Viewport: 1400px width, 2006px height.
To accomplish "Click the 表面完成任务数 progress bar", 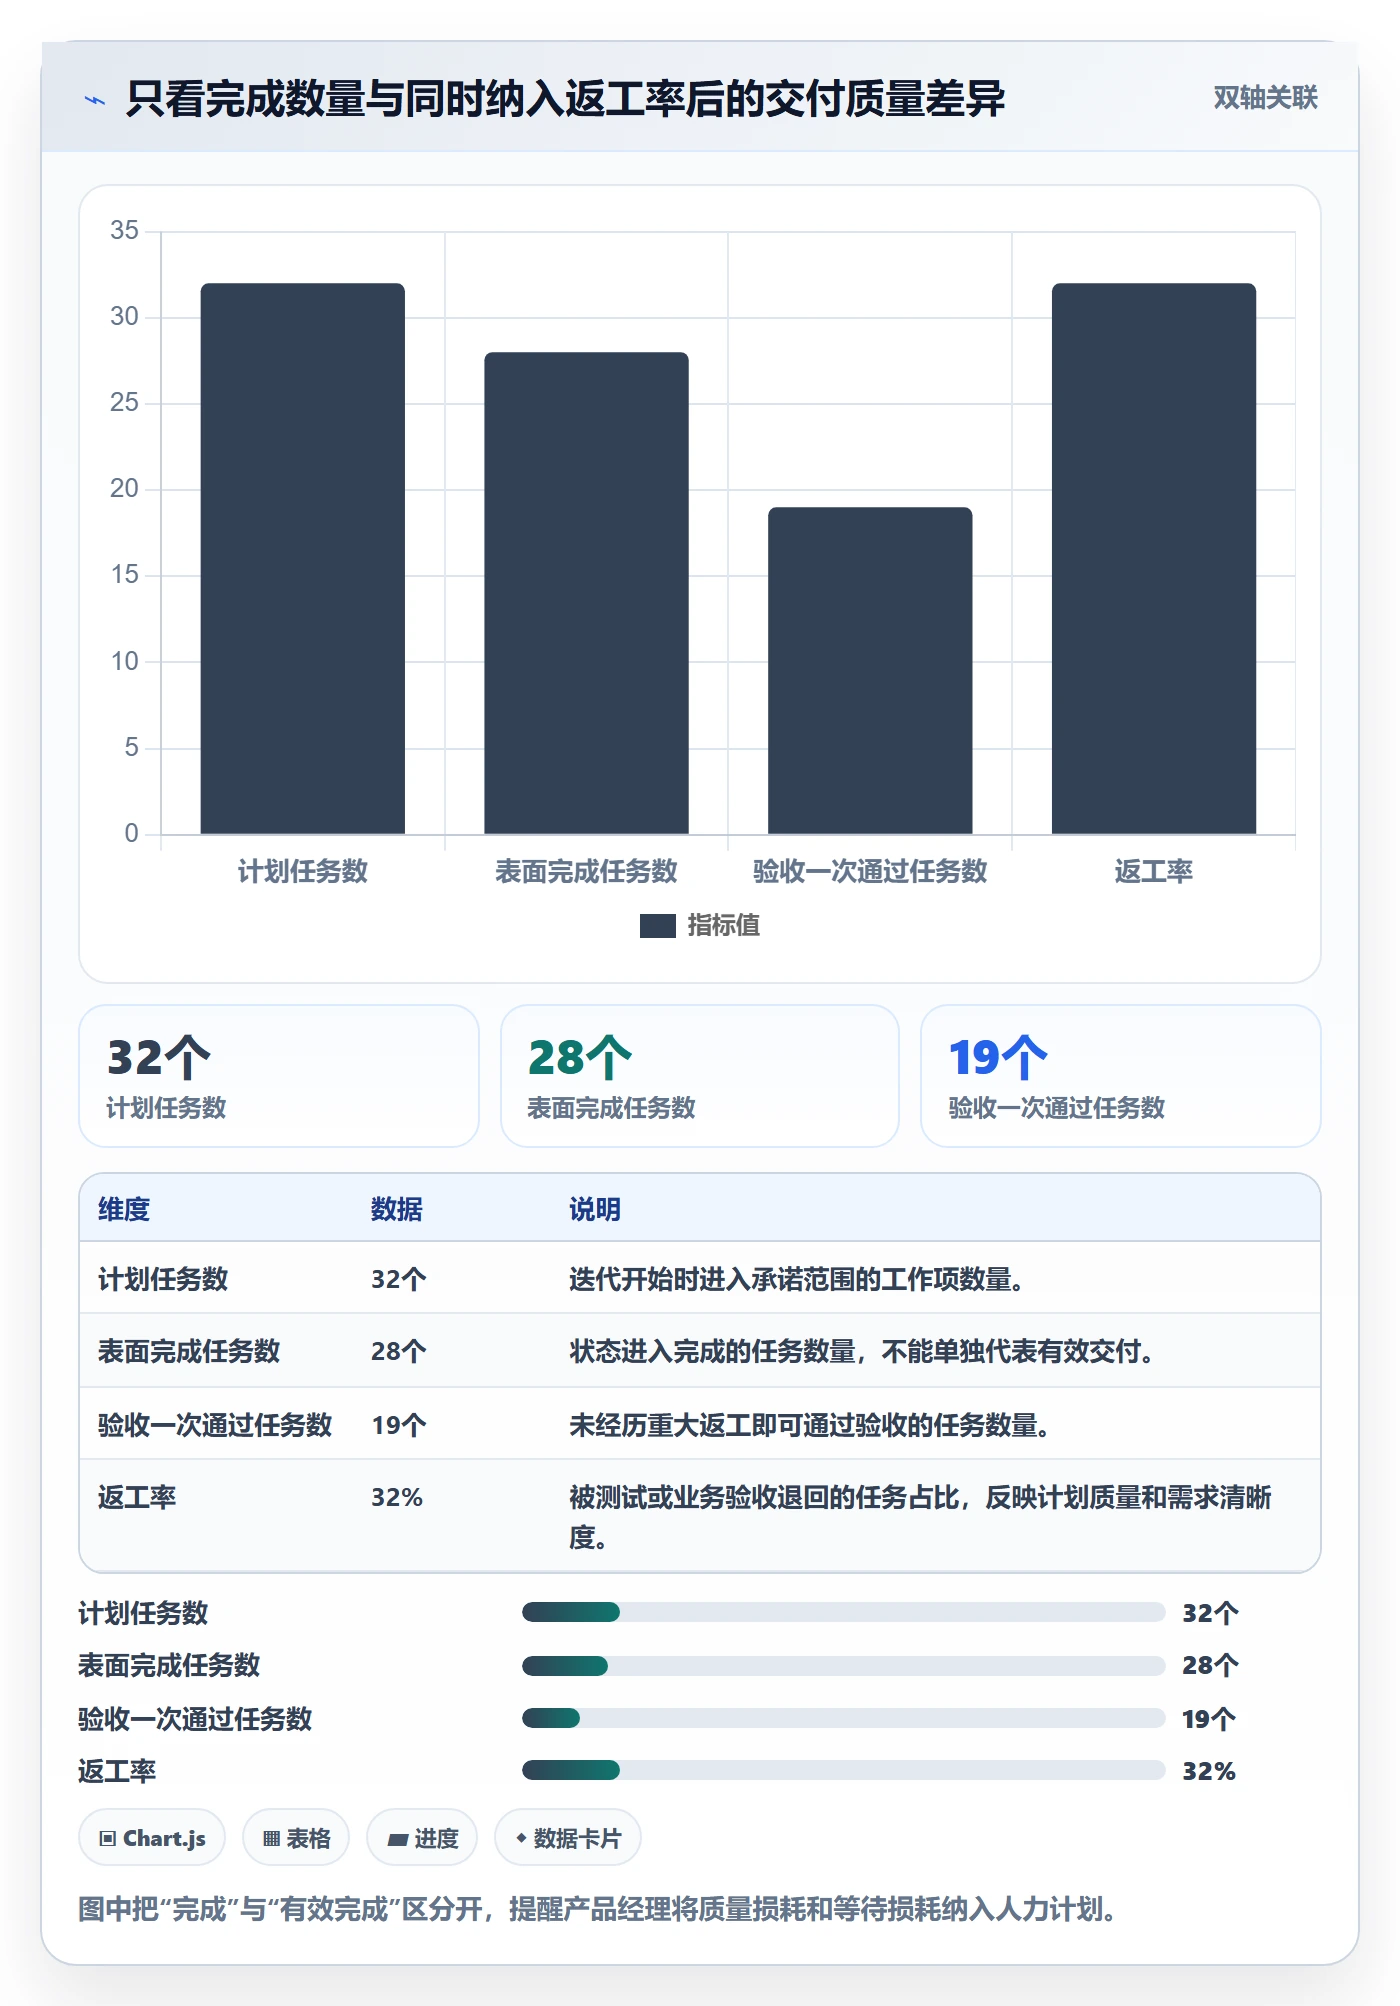I will [x=844, y=1665].
